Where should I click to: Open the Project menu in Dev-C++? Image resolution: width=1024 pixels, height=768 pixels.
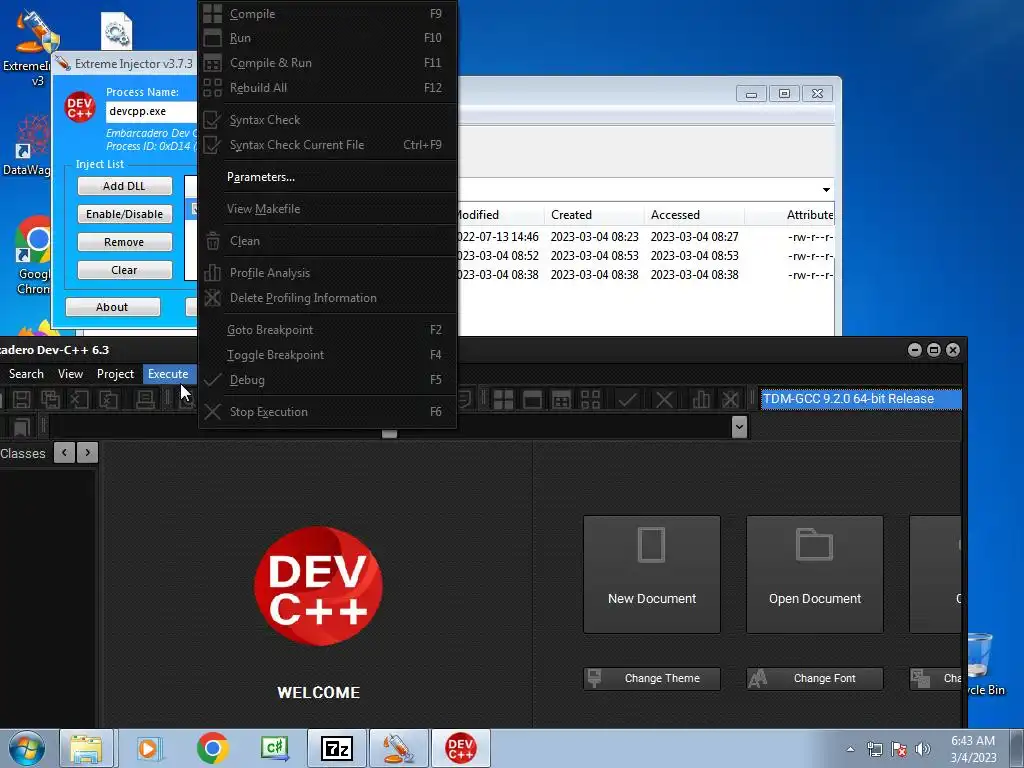point(115,374)
